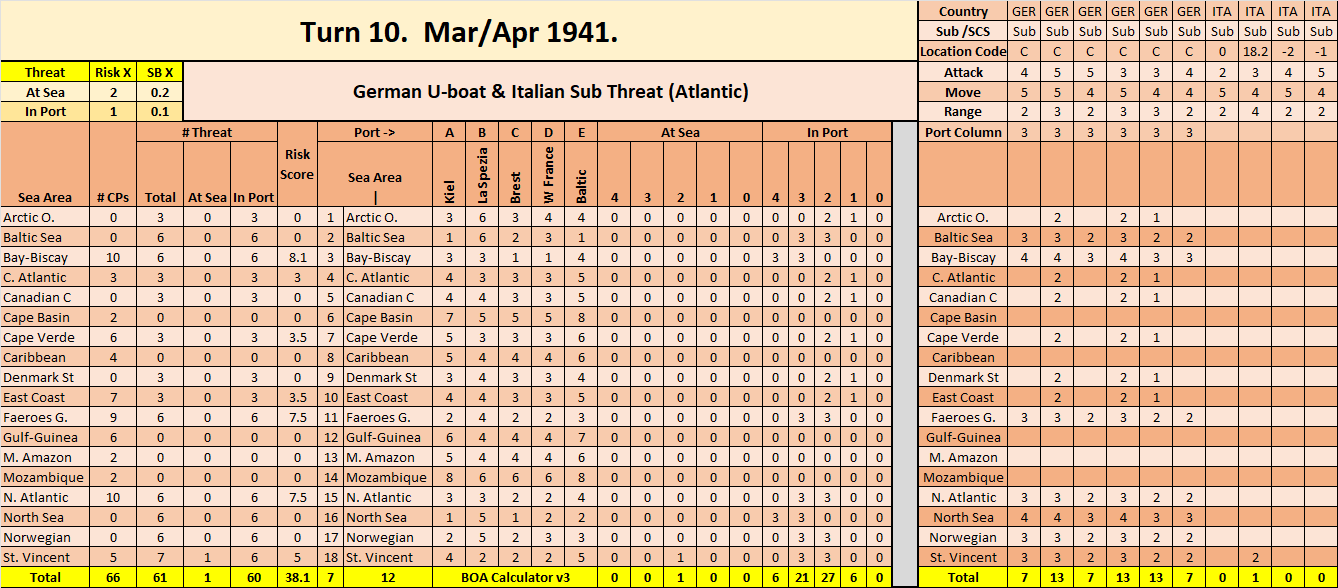Select the "Port Column" row label
Image resolution: width=1338 pixels, height=588 pixels.
pyautogui.click(x=963, y=132)
